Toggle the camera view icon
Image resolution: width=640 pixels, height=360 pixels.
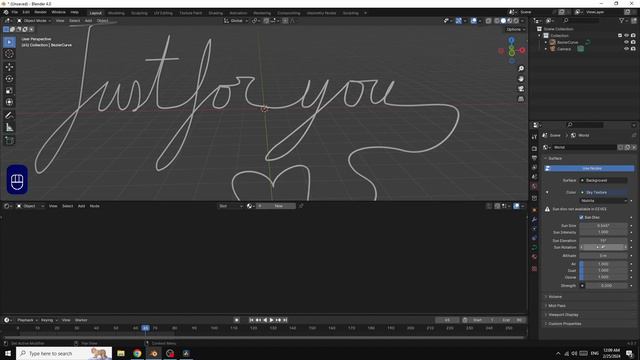coord(521,89)
